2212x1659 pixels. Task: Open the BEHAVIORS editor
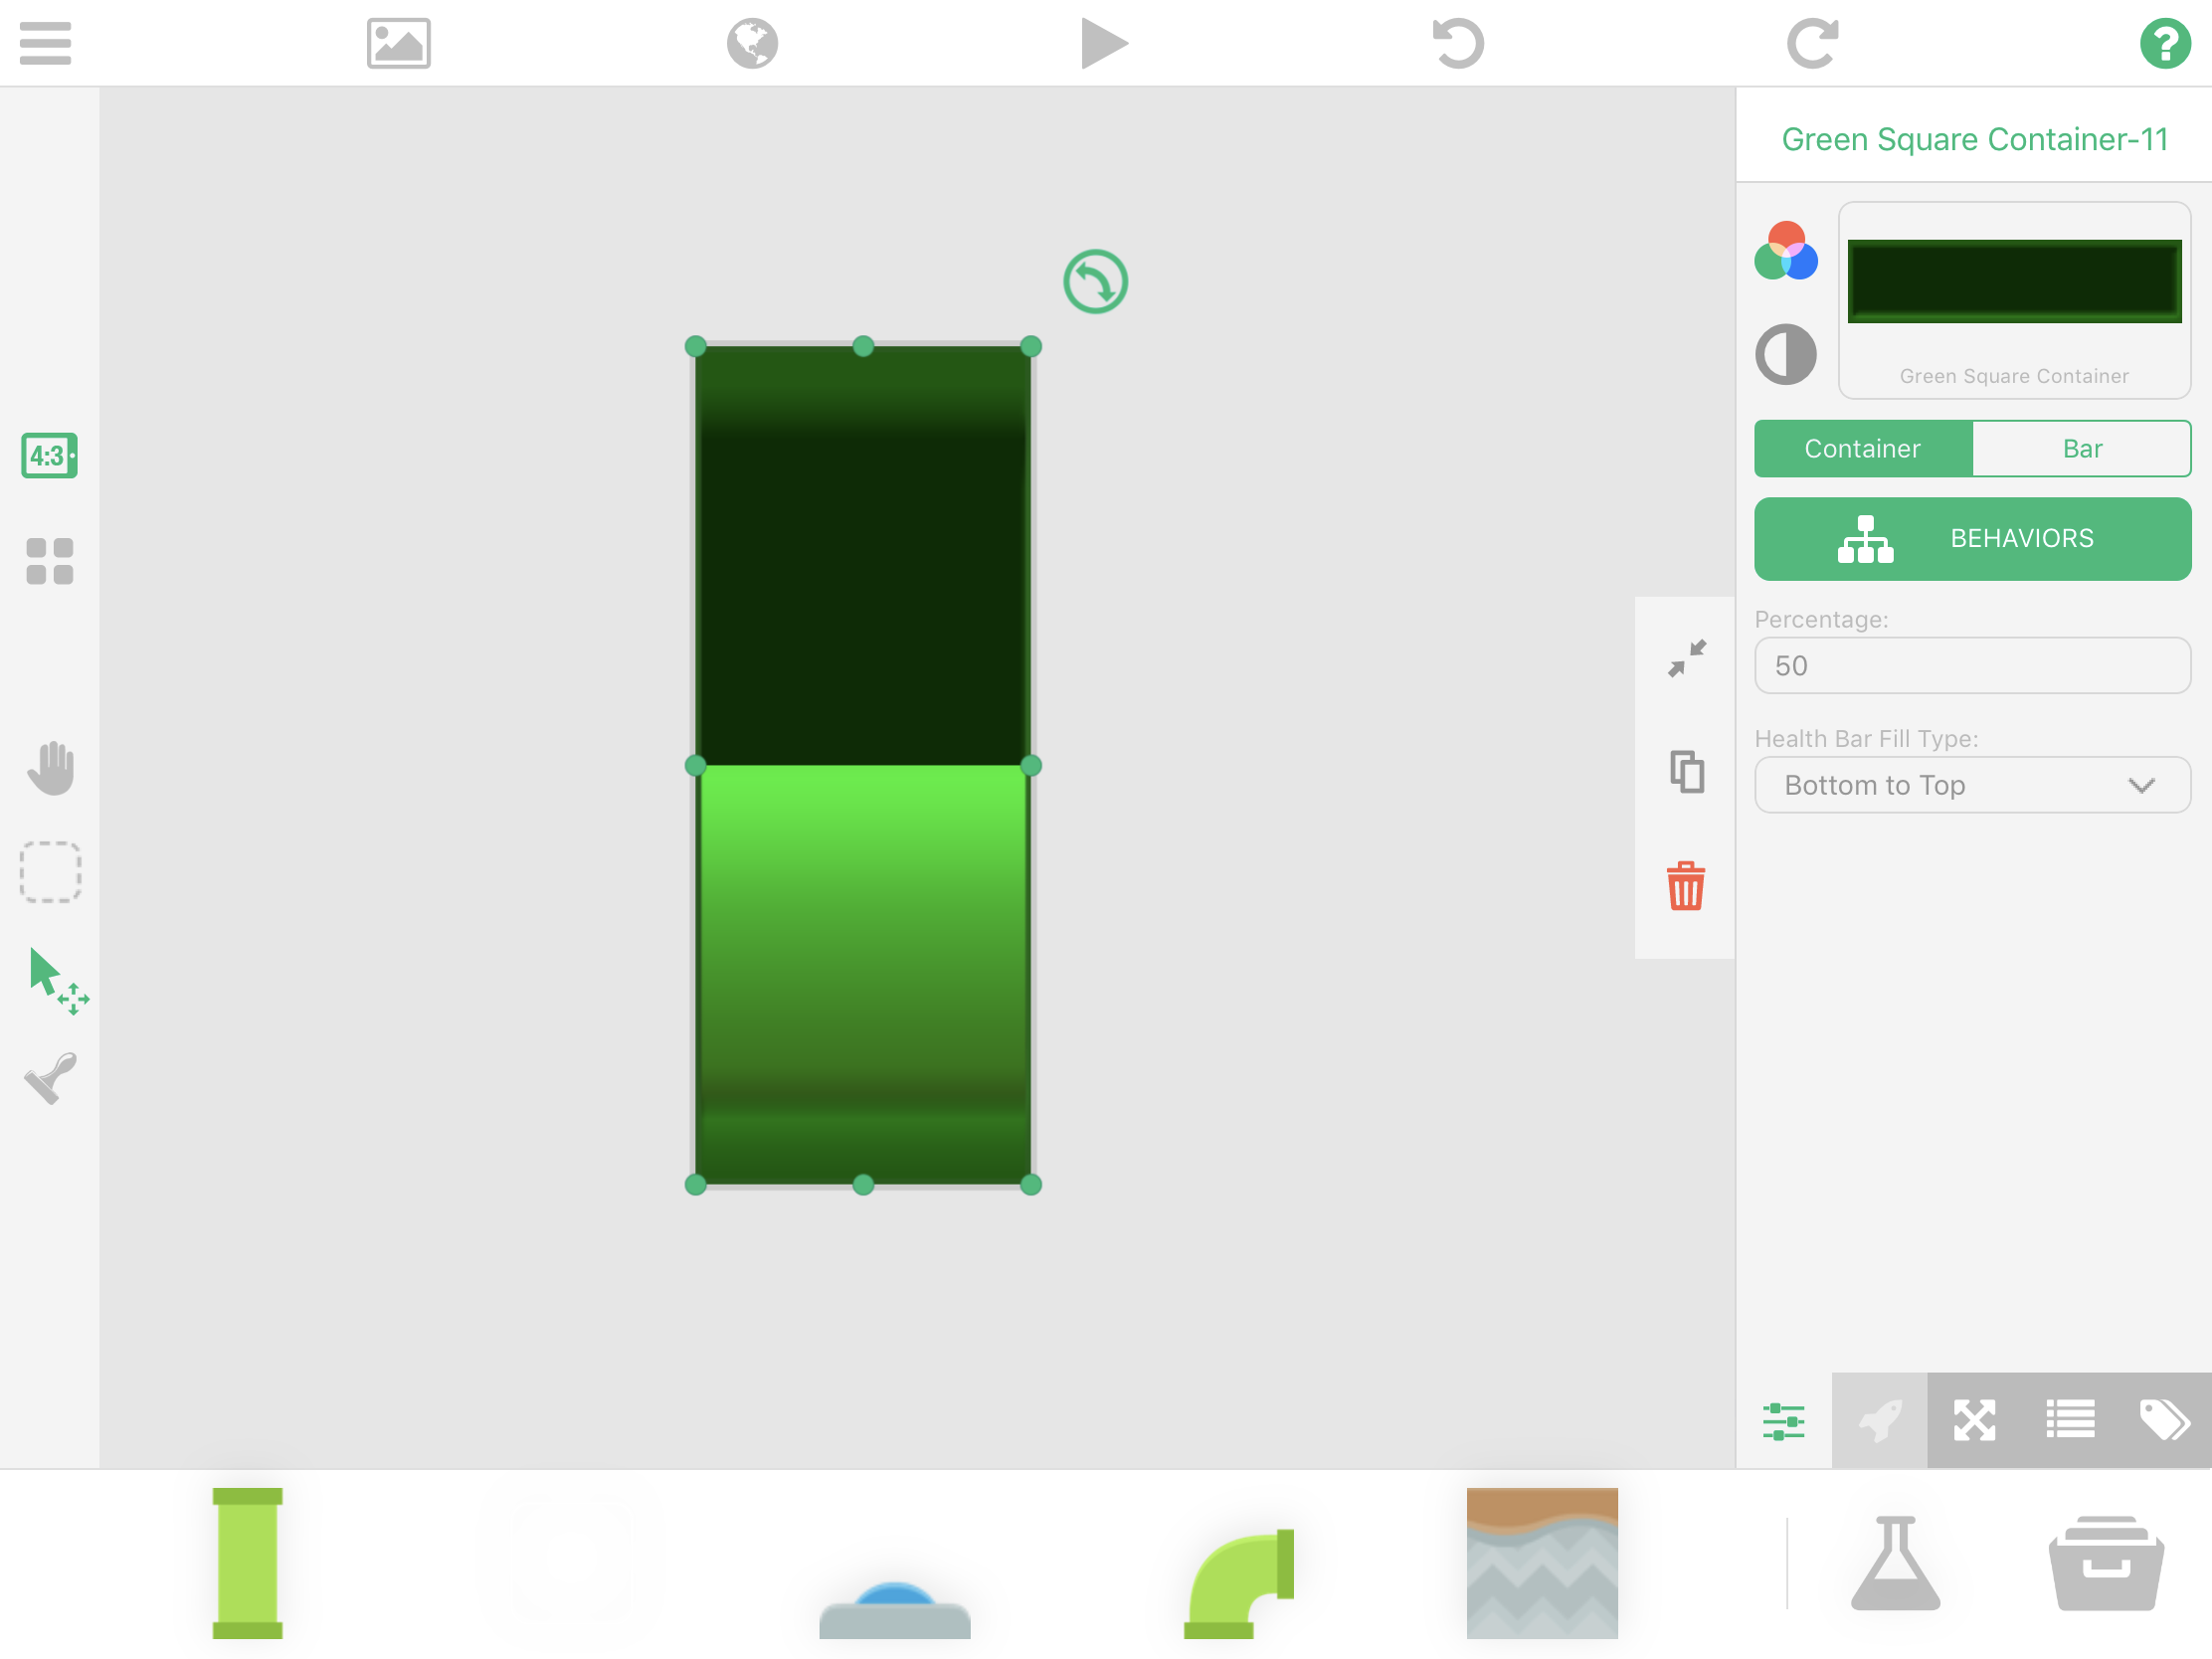click(x=1972, y=539)
